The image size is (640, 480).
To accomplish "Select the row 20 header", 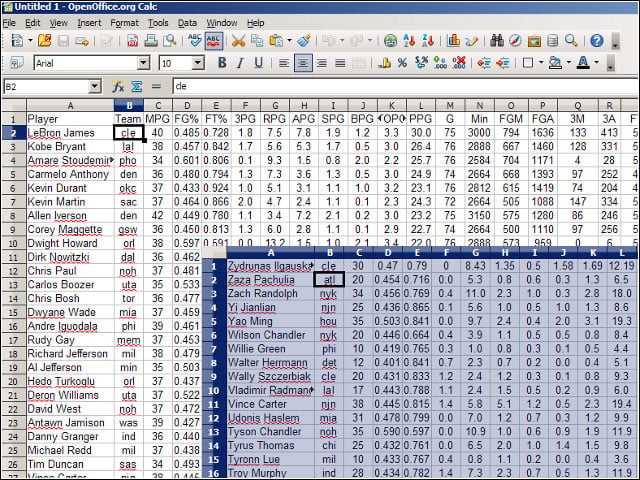I will pyautogui.click(x=14, y=381).
